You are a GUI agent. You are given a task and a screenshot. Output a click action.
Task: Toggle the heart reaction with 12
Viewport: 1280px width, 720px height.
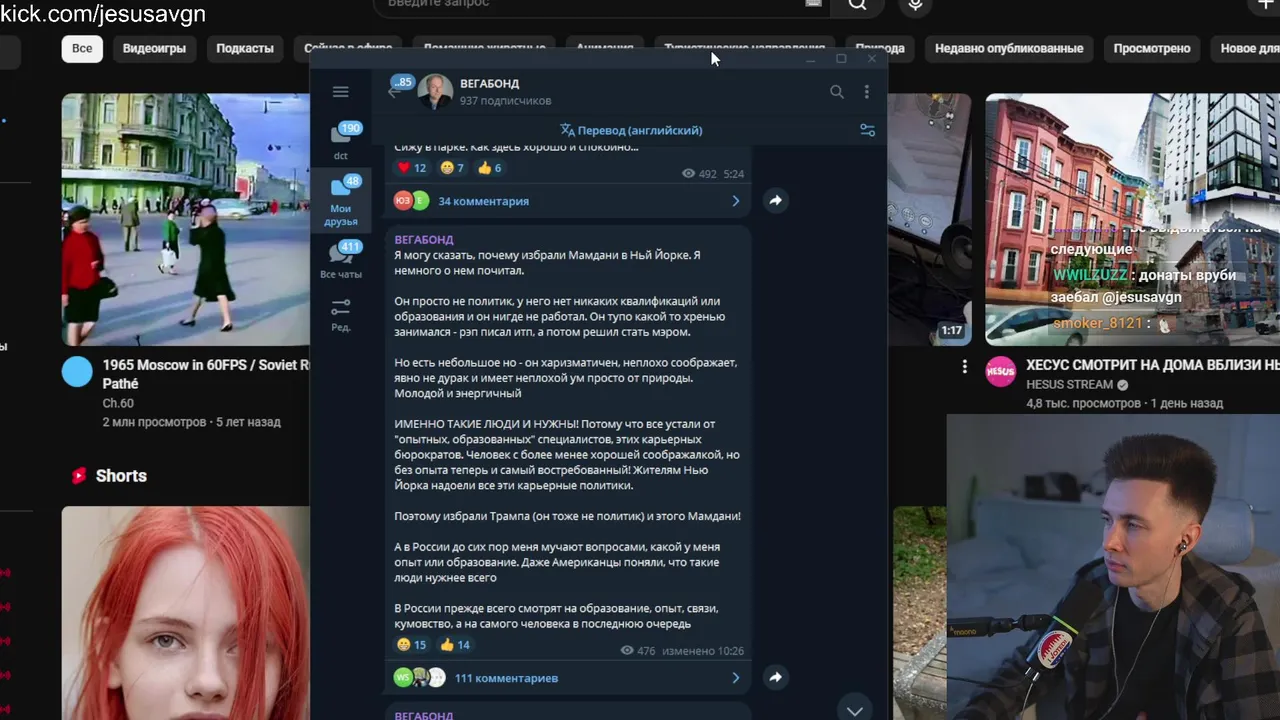tap(412, 168)
